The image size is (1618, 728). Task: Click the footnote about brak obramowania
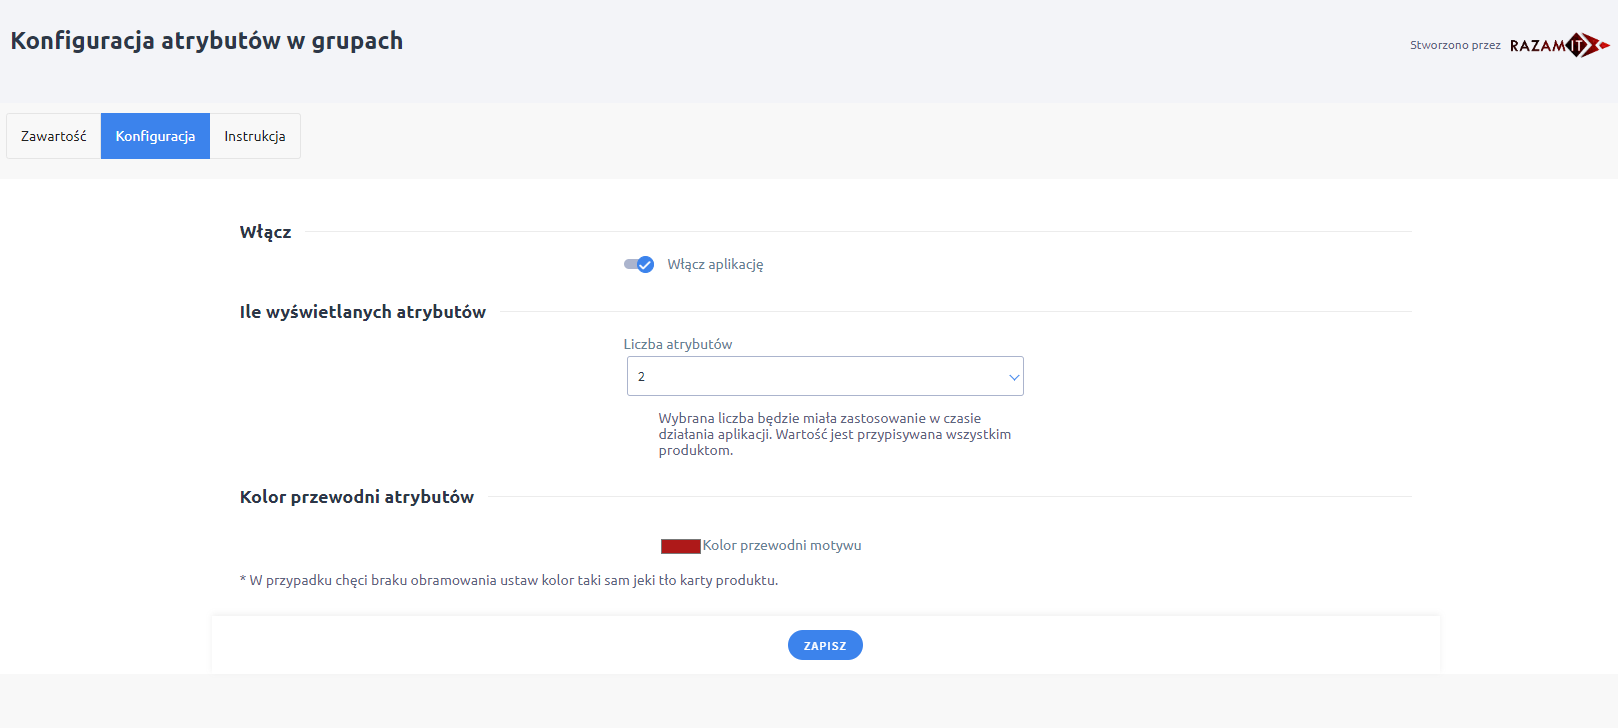click(x=509, y=580)
